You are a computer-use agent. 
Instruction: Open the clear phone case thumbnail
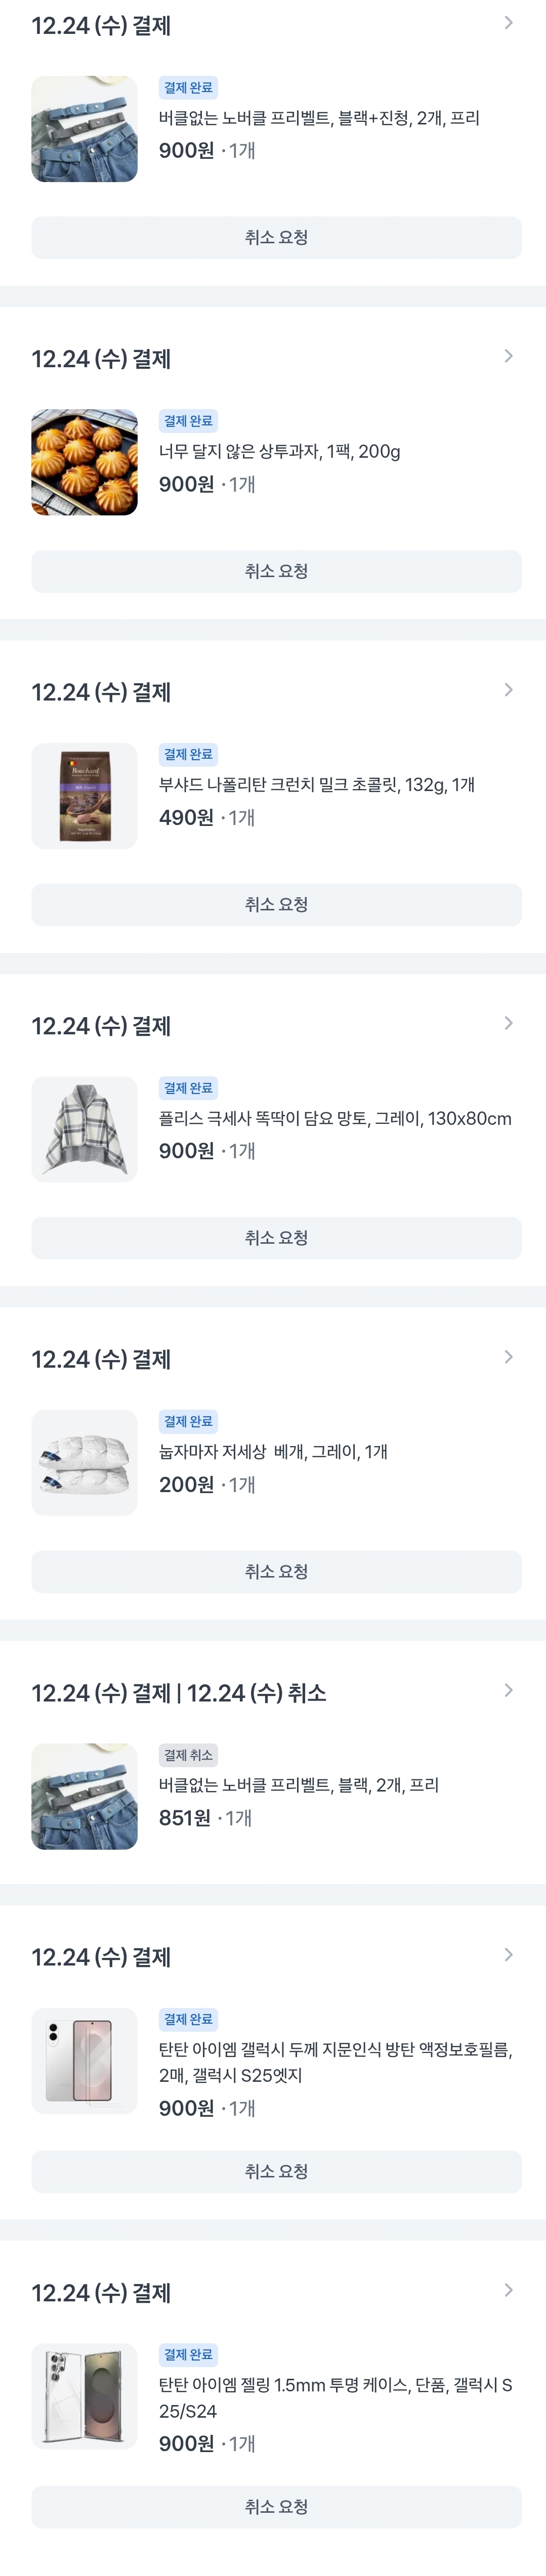84,2396
